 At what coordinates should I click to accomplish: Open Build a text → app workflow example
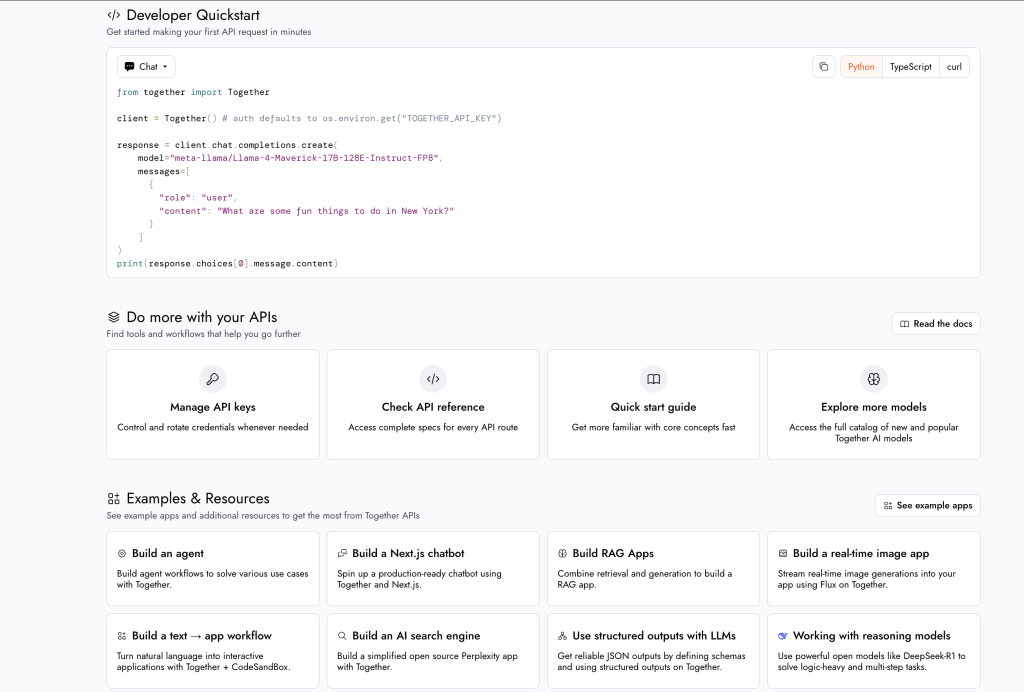[213, 651]
